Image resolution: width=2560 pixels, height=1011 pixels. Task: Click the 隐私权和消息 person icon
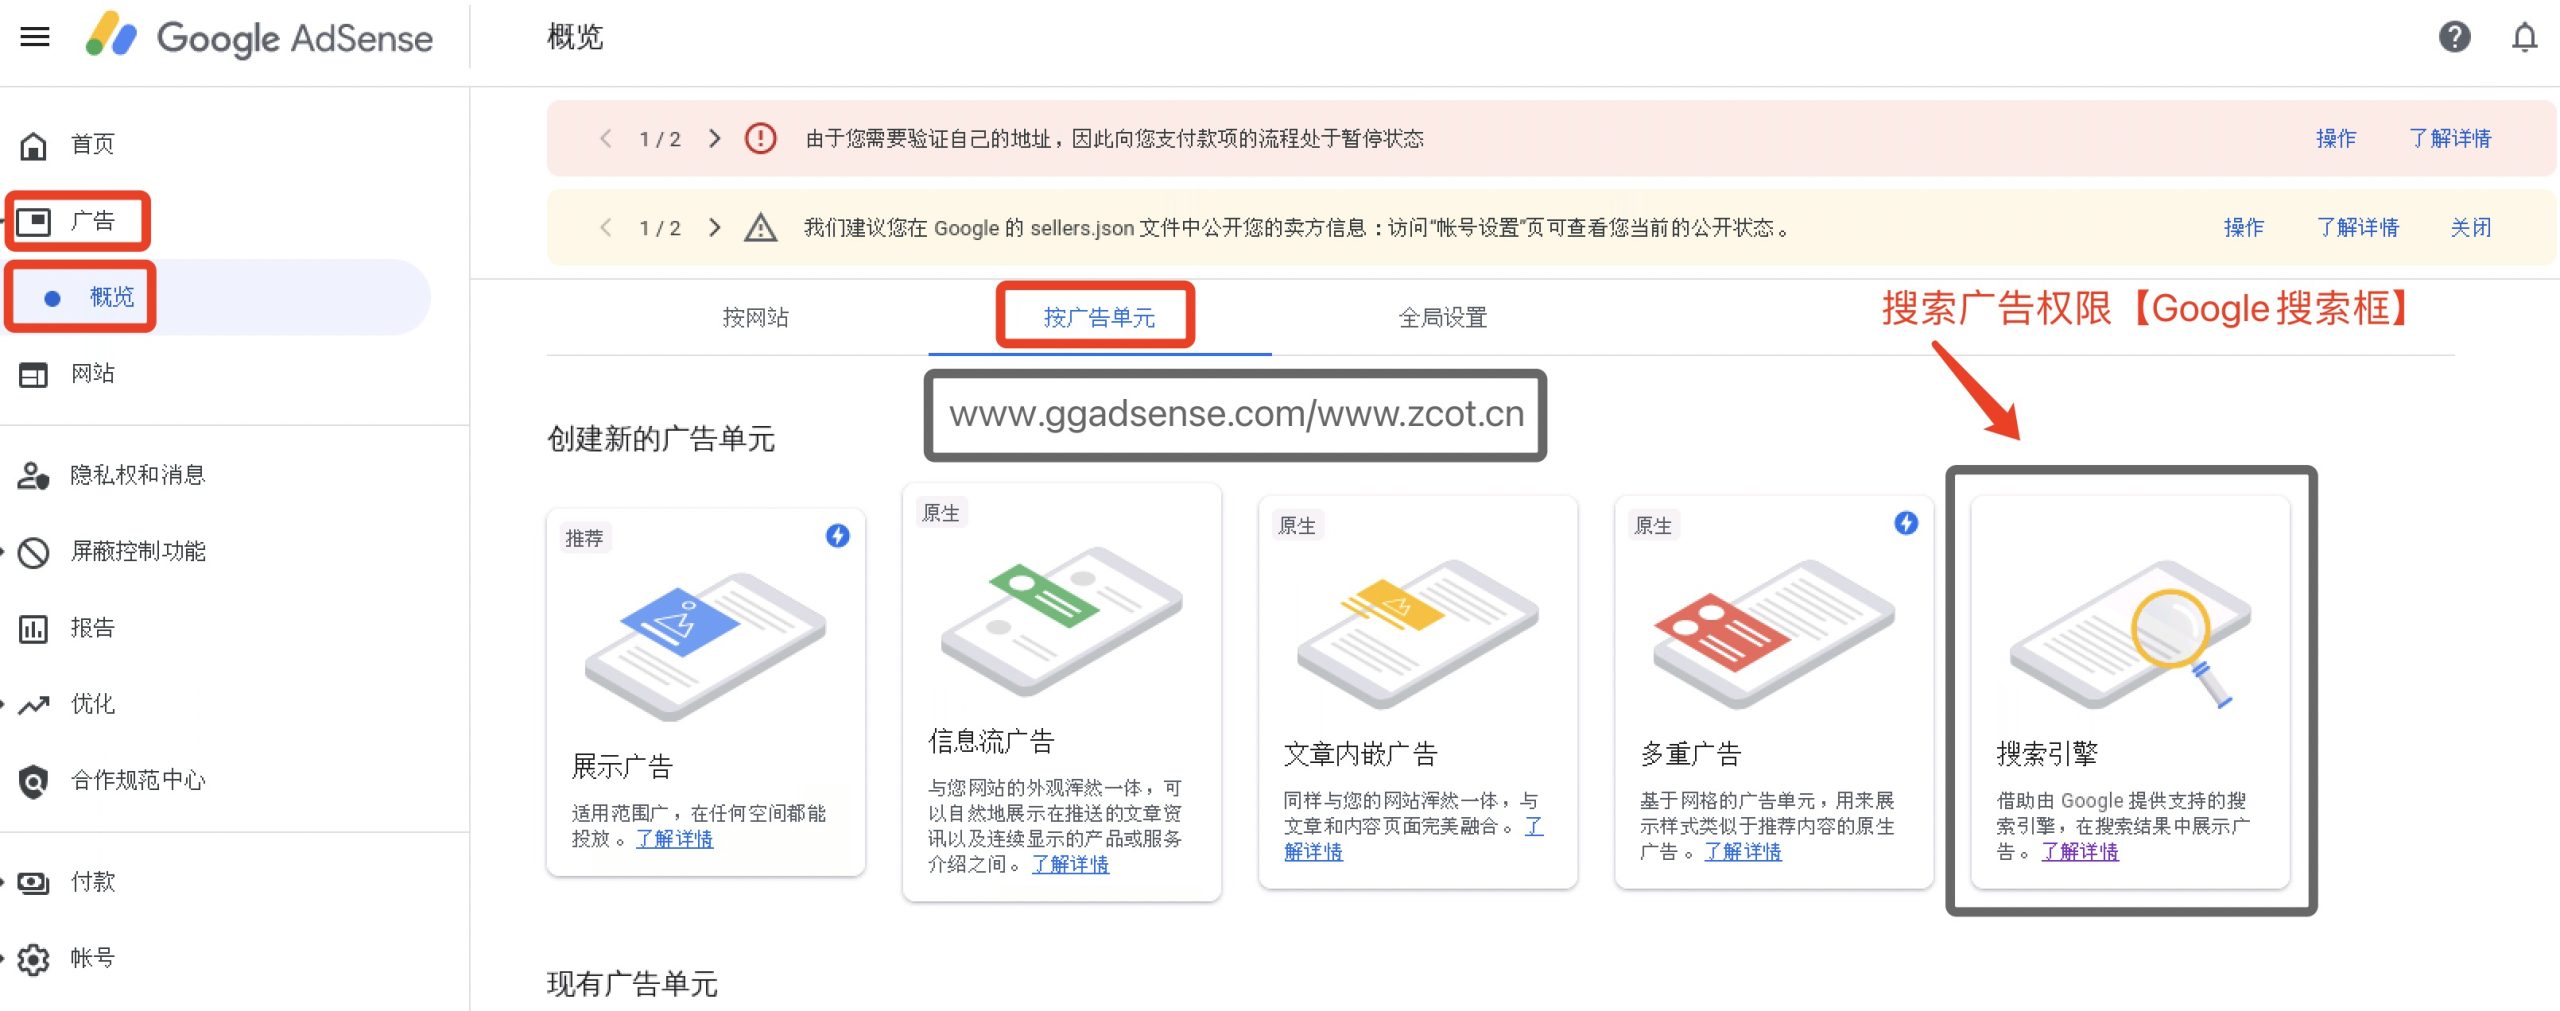click(x=34, y=475)
